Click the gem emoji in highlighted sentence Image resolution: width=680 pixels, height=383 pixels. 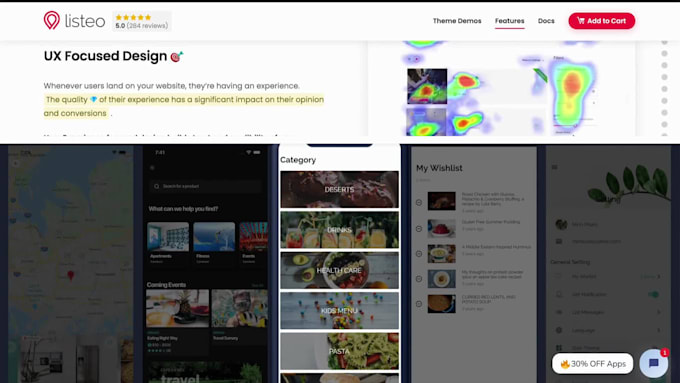[93, 99]
